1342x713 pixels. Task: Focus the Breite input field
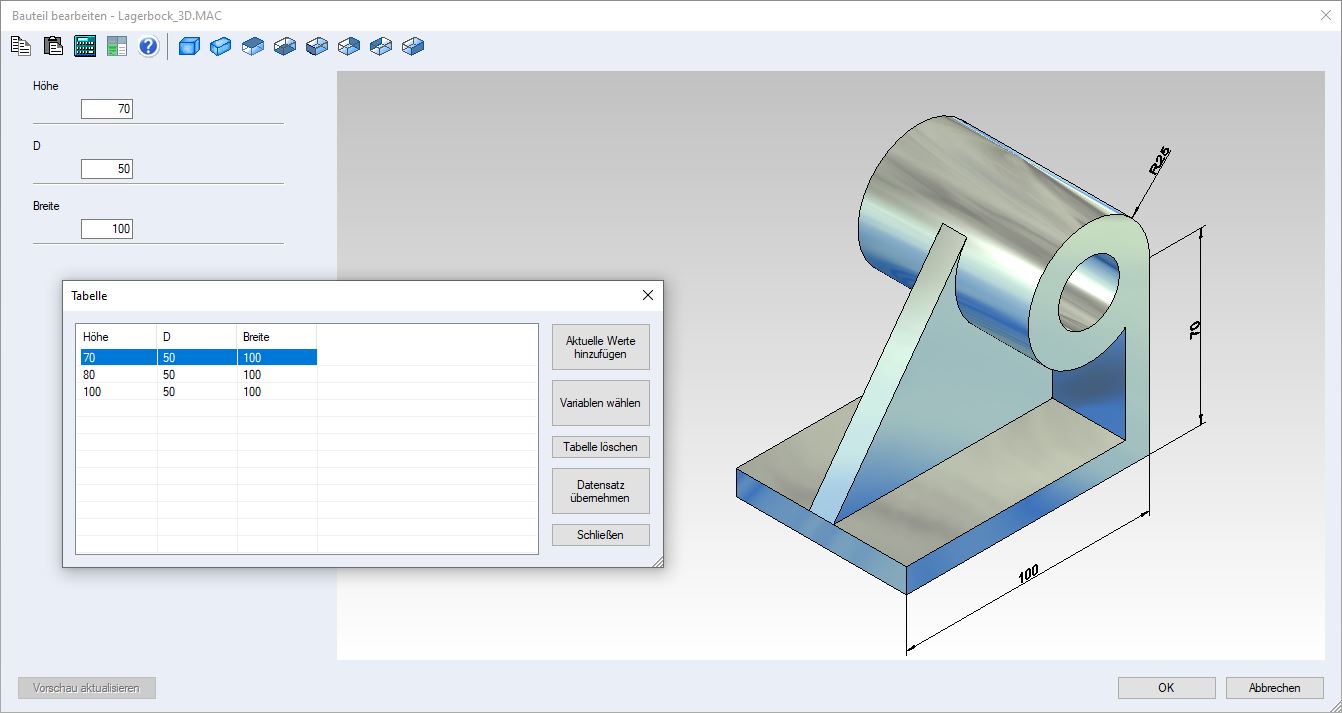[x=107, y=229]
